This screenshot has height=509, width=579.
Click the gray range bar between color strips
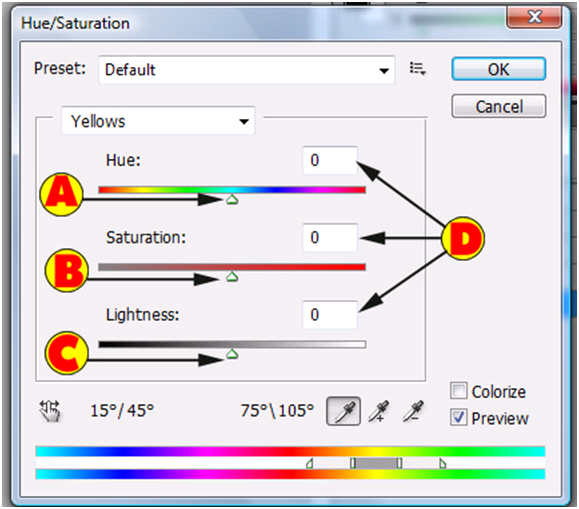(376, 463)
